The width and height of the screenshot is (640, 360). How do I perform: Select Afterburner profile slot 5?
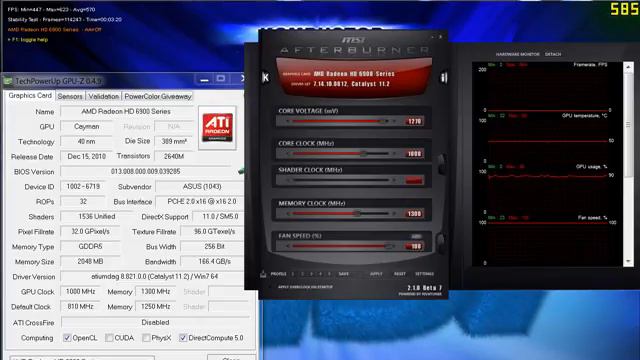pyautogui.click(x=329, y=274)
